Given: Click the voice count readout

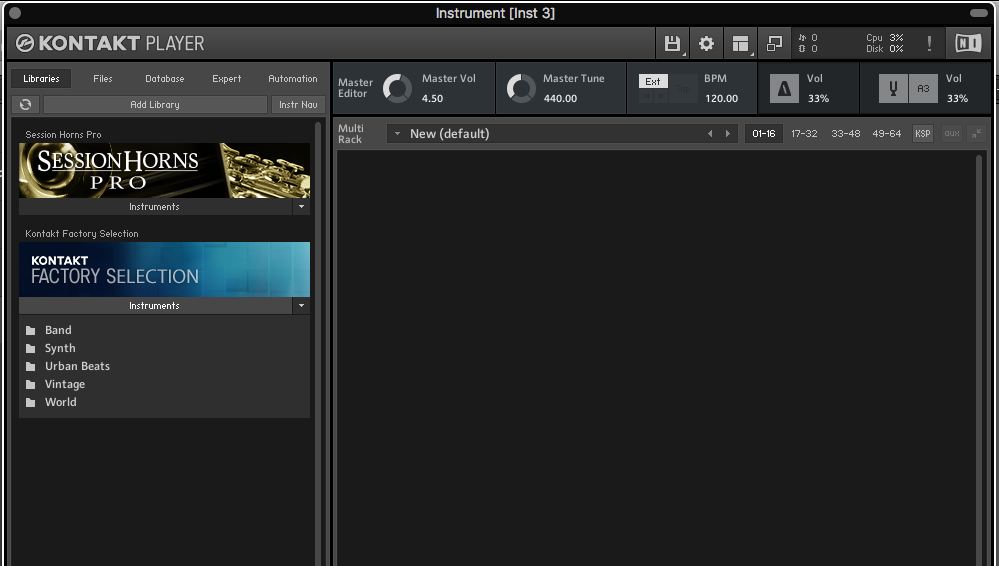Looking at the screenshot, I should [x=808, y=38].
